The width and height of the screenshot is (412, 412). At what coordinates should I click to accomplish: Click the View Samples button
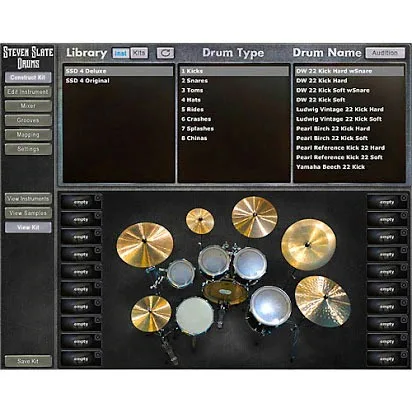click(28, 213)
